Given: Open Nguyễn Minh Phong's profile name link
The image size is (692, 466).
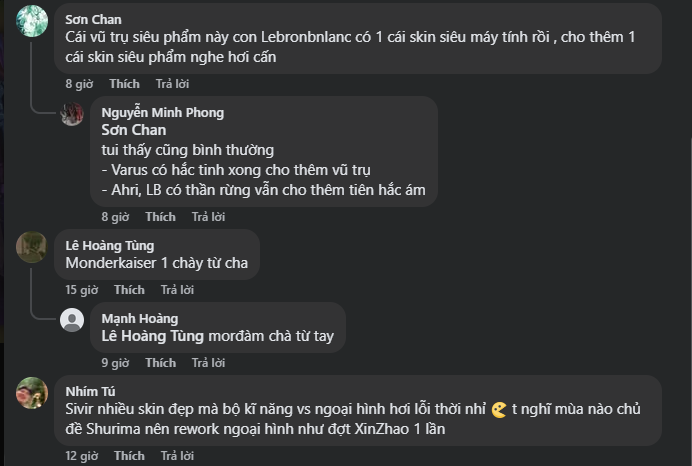Looking at the screenshot, I should [163, 112].
